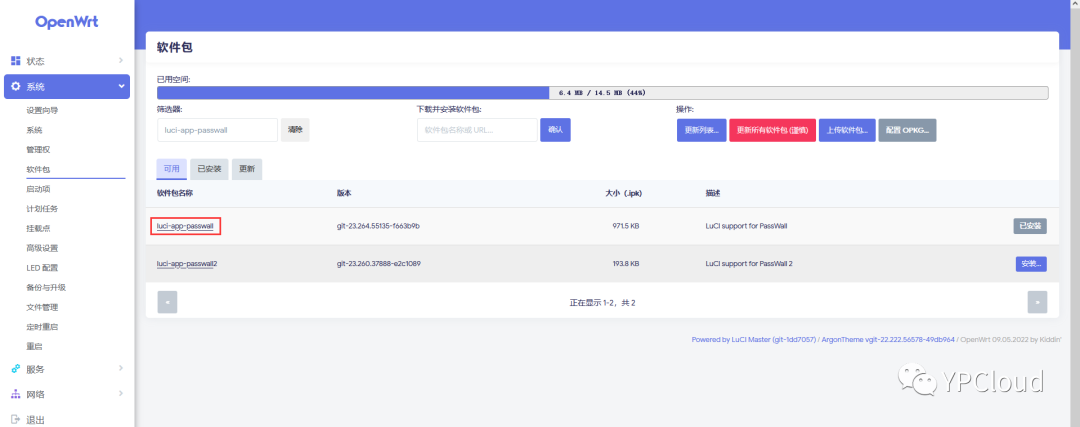This screenshot has height=427, width=1080.
Task: Click 'LuCI support for PassWall 2' description
Action: [x=749, y=264]
